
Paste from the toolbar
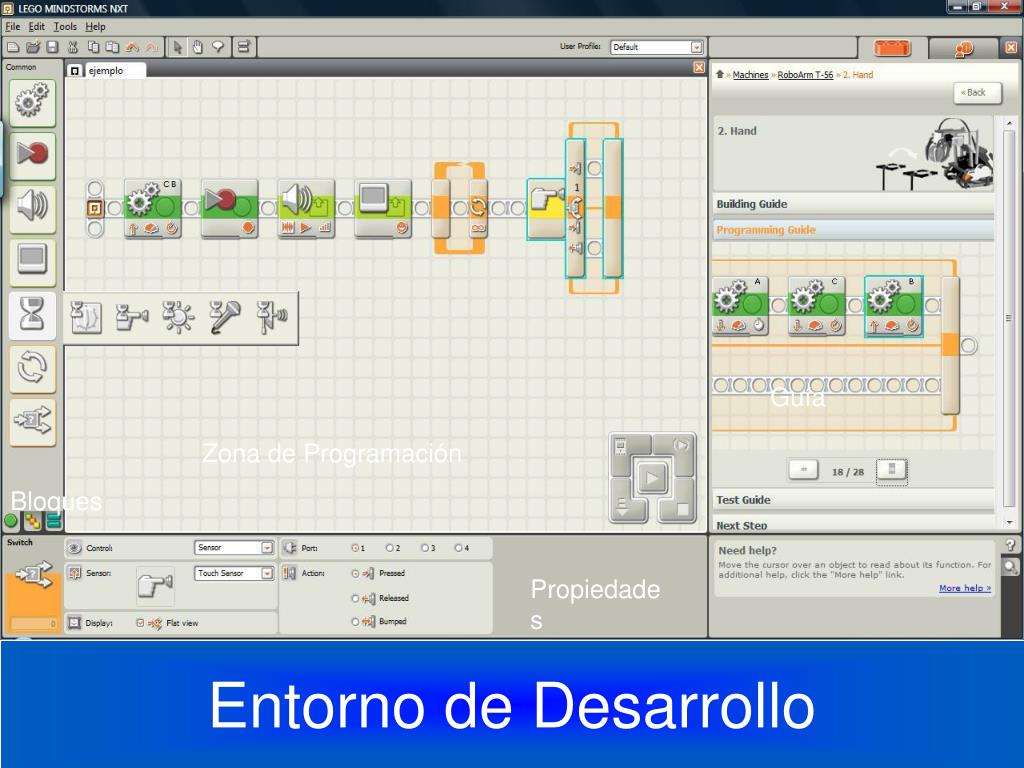pyautogui.click(x=112, y=47)
